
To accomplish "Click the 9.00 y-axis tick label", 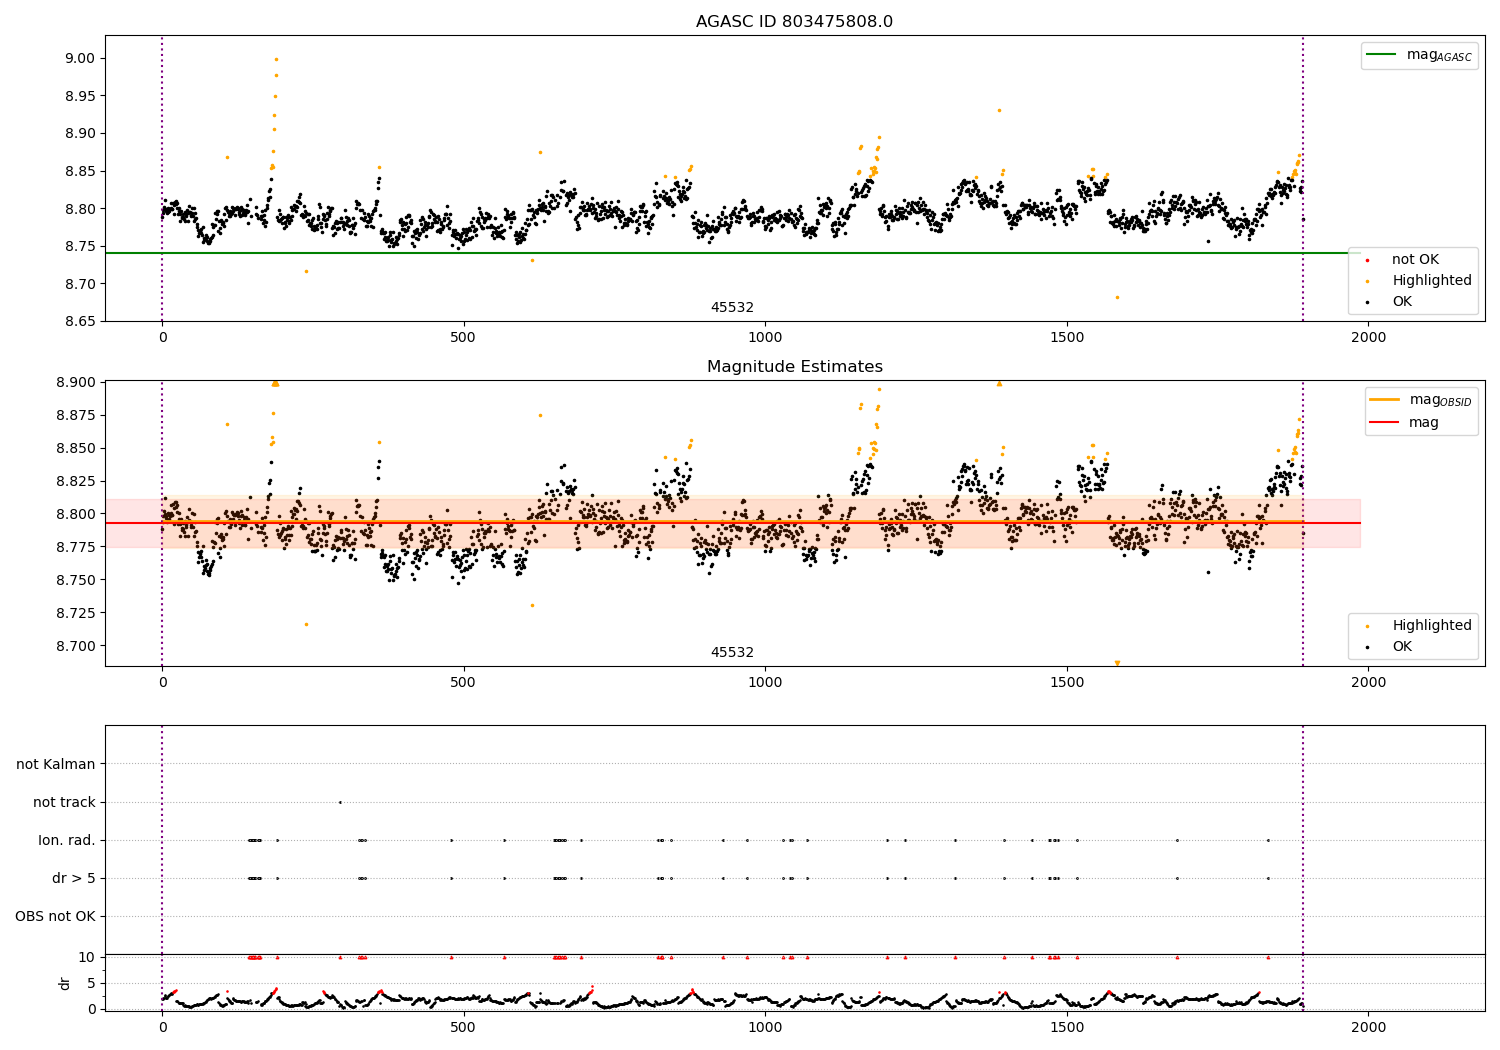I will pyautogui.click(x=81, y=58).
